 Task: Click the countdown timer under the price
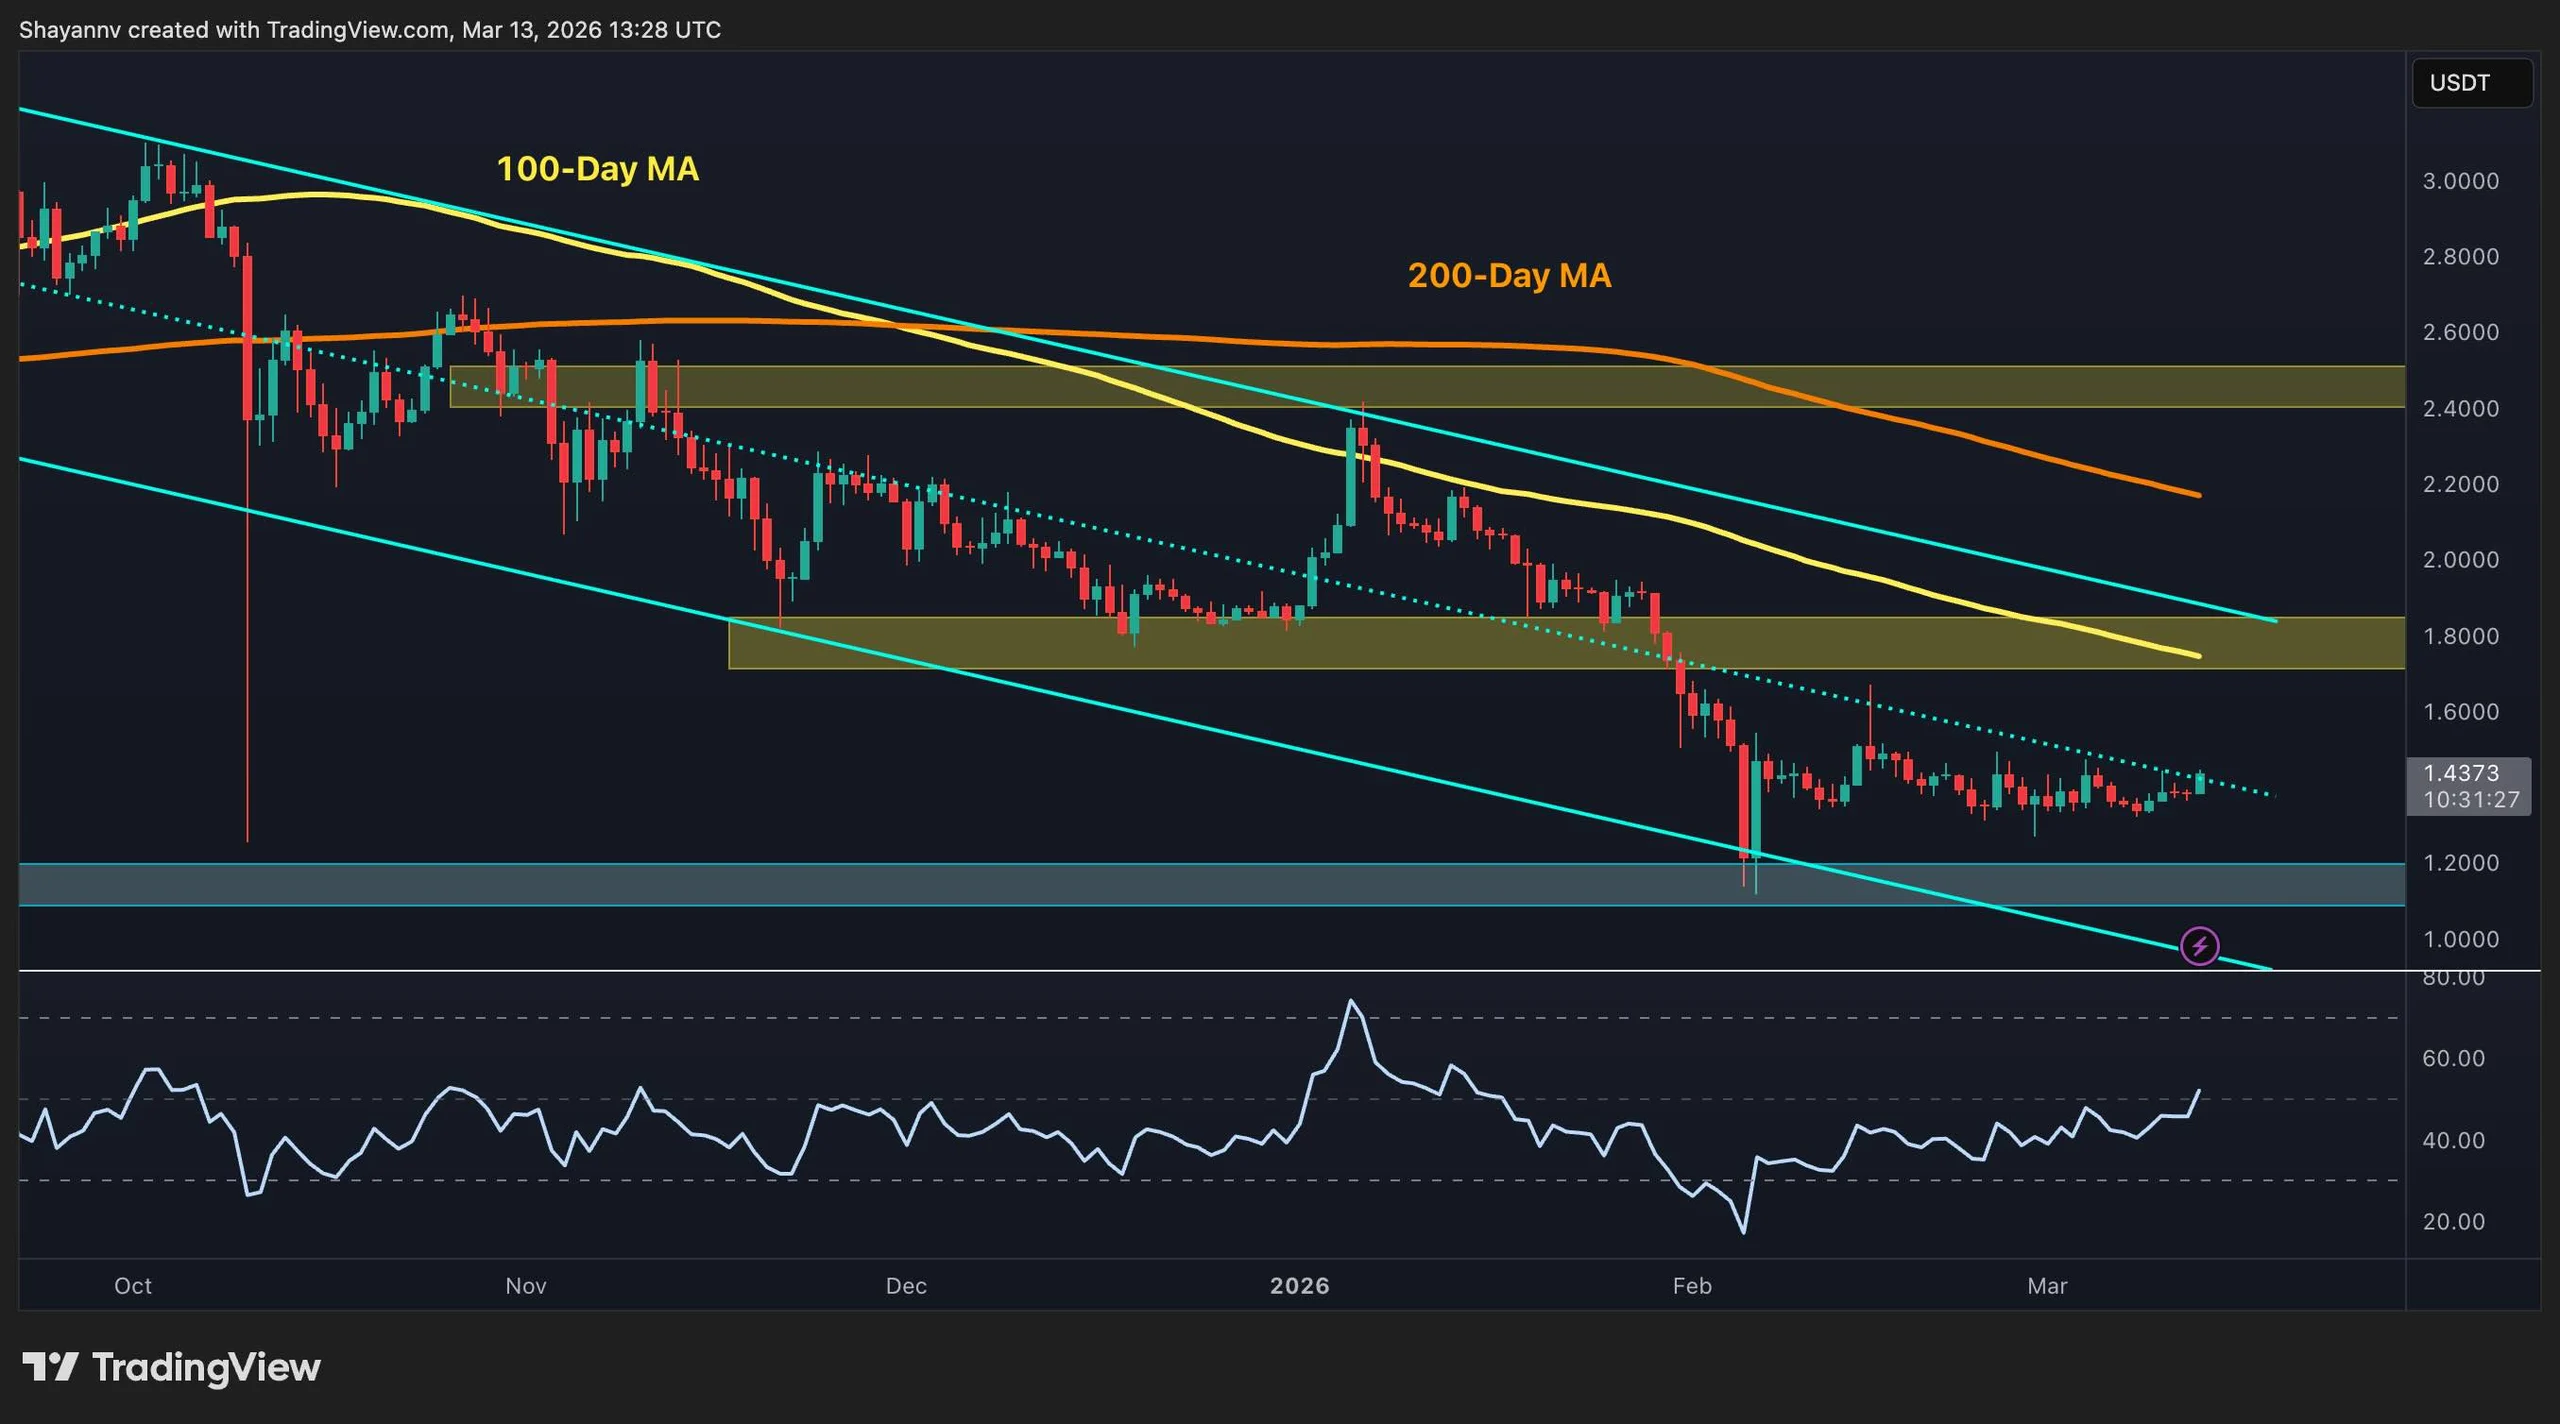tap(2470, 799)
